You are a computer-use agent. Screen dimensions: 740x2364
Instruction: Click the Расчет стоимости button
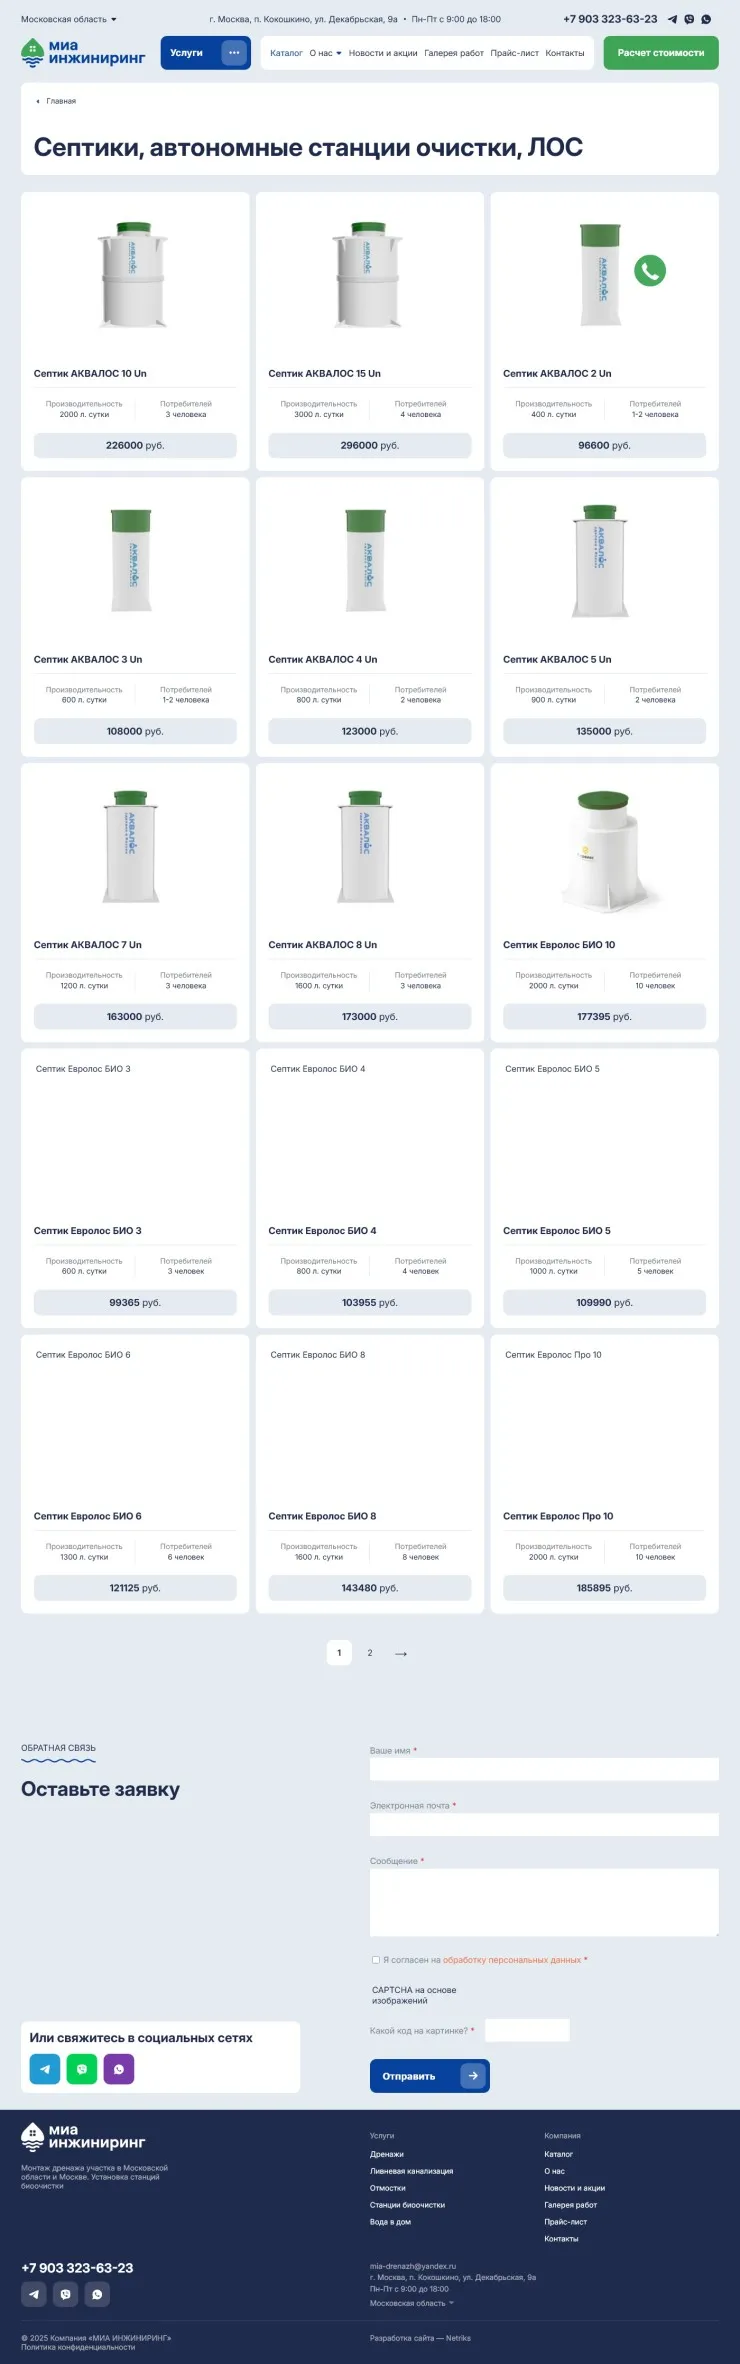point(660,53)
